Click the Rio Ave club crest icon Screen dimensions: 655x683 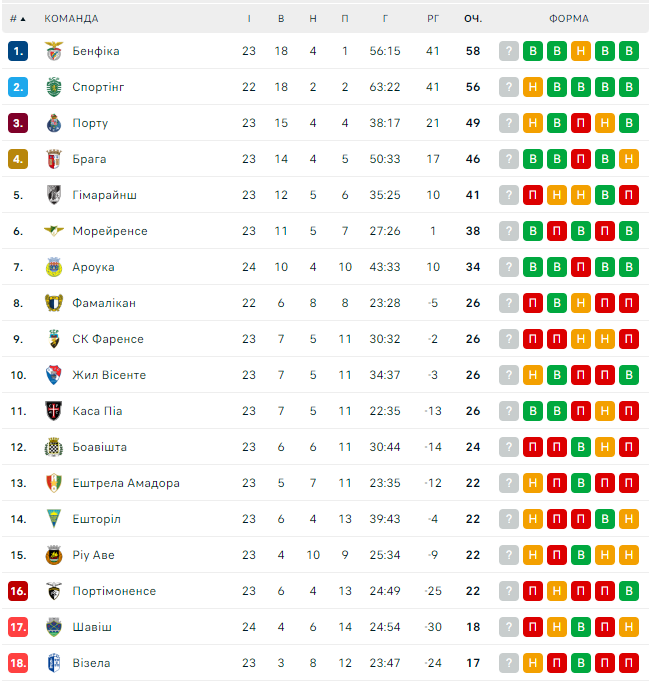[x=54, y=555]
